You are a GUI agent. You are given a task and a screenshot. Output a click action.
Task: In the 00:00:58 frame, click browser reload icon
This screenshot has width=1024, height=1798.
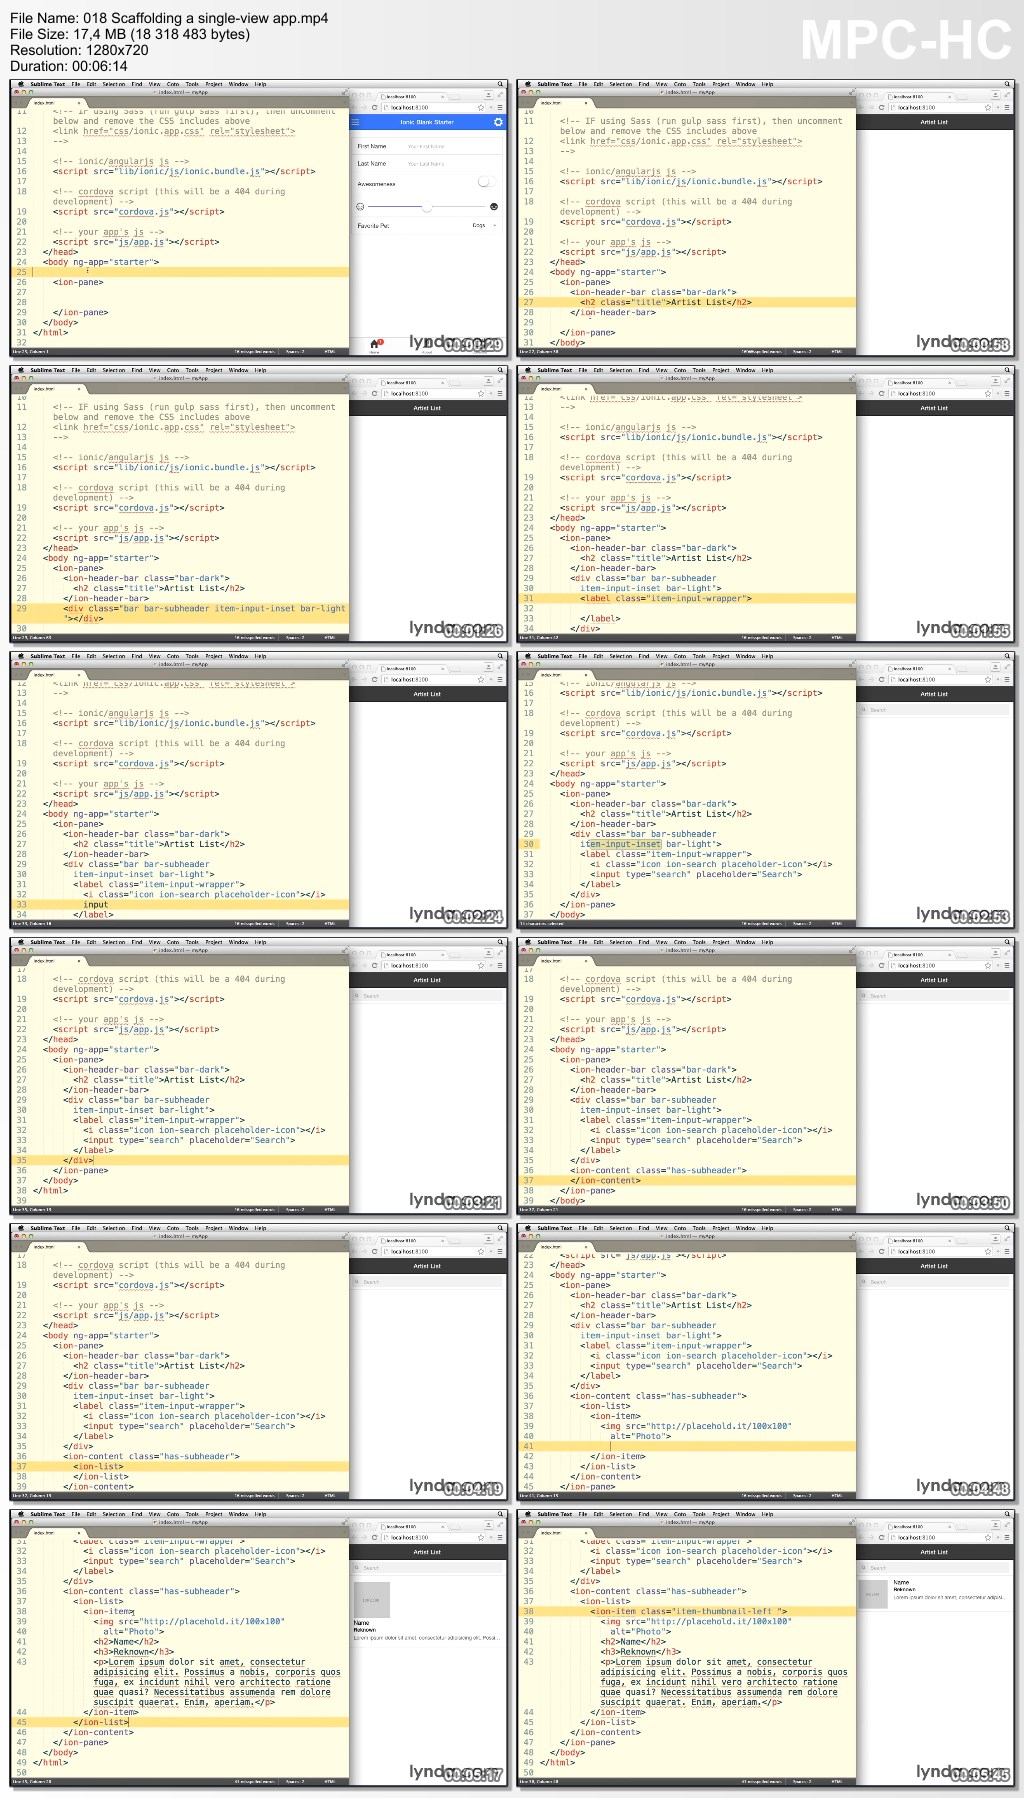pyautogui.click(x=882, y=108)
